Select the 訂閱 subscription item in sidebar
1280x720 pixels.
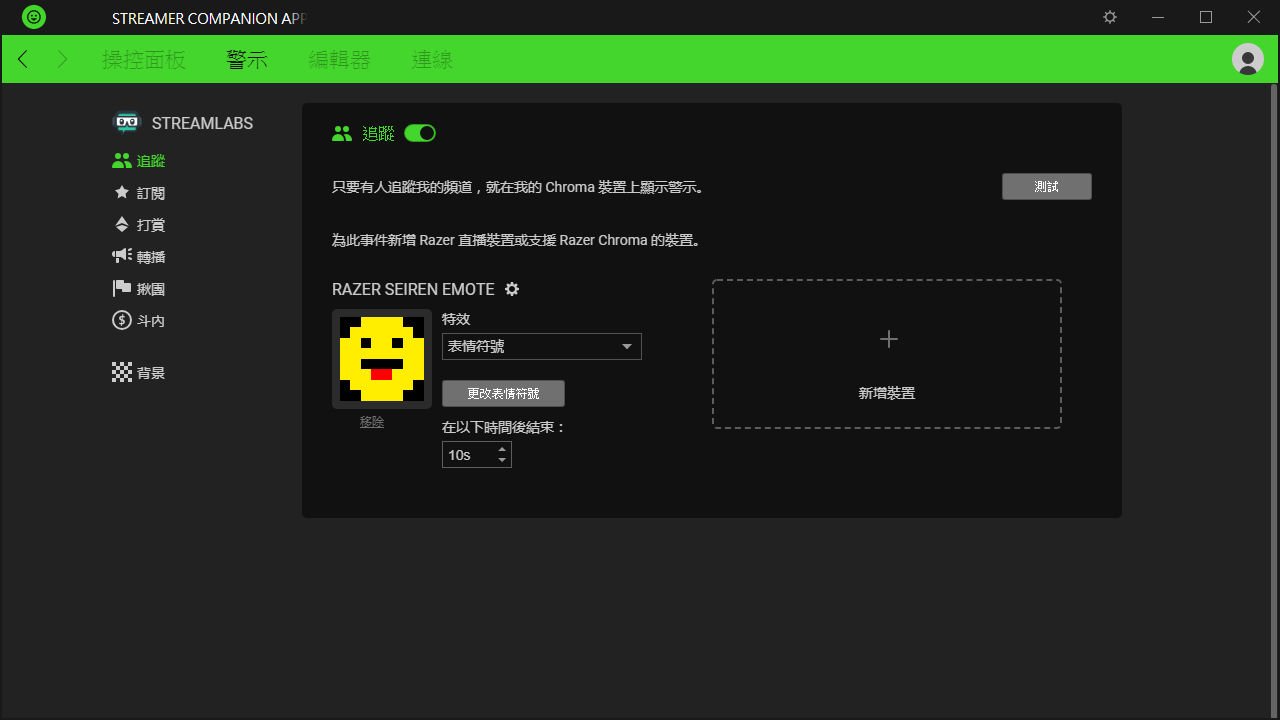pyautogui.click(x=139, y=193)
